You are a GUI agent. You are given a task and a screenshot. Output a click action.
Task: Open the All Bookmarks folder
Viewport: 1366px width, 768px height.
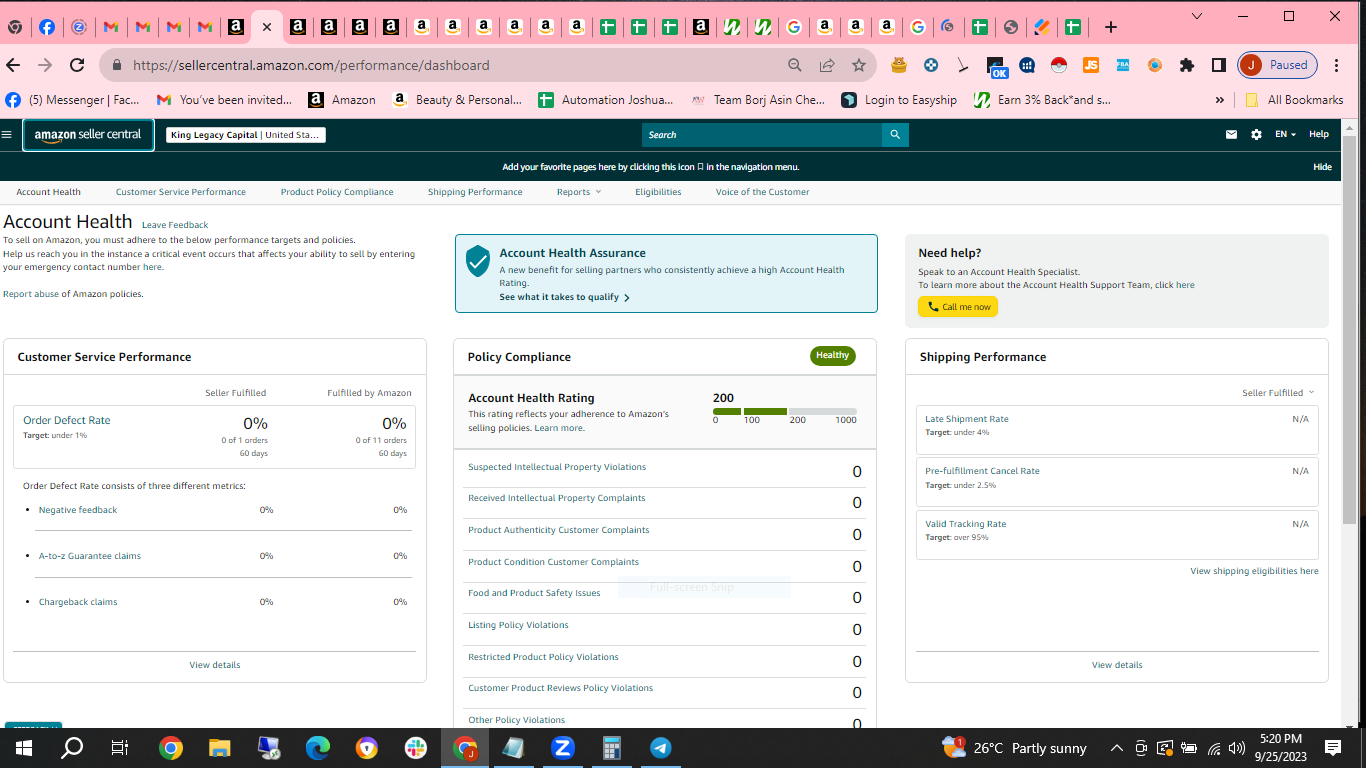[x=1294, y=100]
